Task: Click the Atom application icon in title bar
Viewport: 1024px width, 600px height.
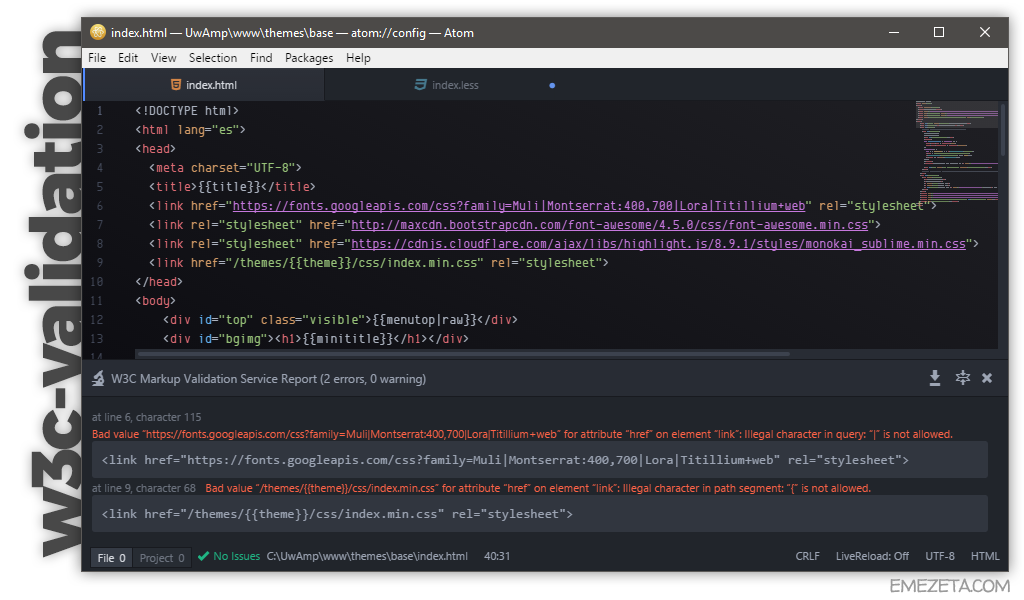Action: tap(98, 32)
